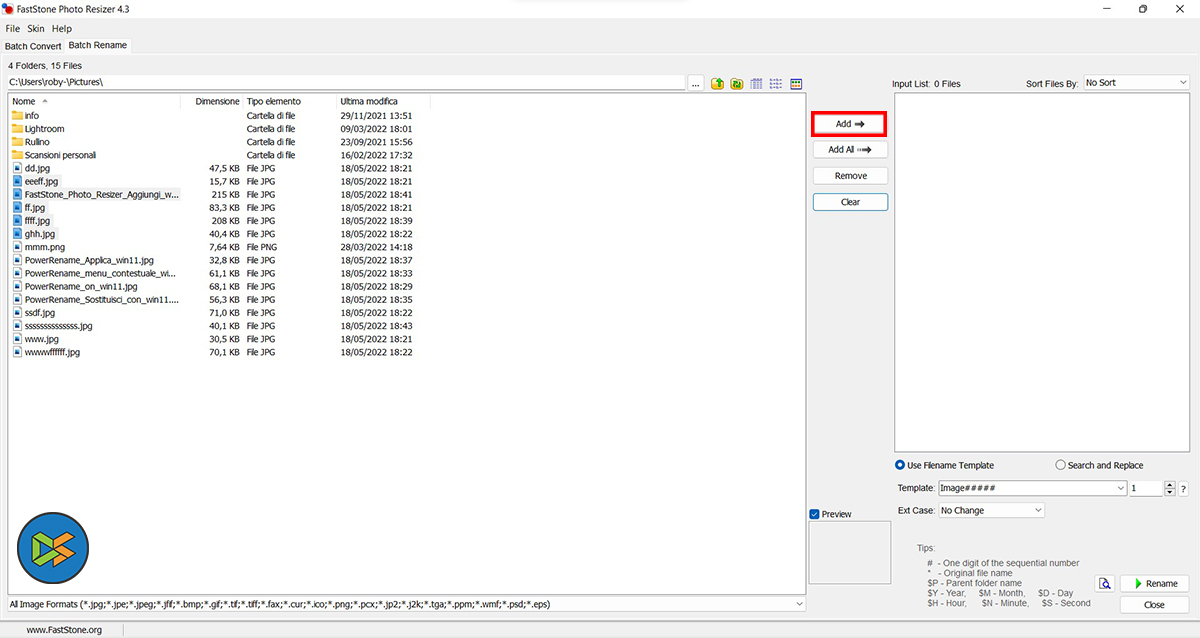Viewport: 1200px width, 638px height.
Task: Select file FastStone_Photo_Resizer_Aggiungi_w...
Action: [x=102, y=194]
